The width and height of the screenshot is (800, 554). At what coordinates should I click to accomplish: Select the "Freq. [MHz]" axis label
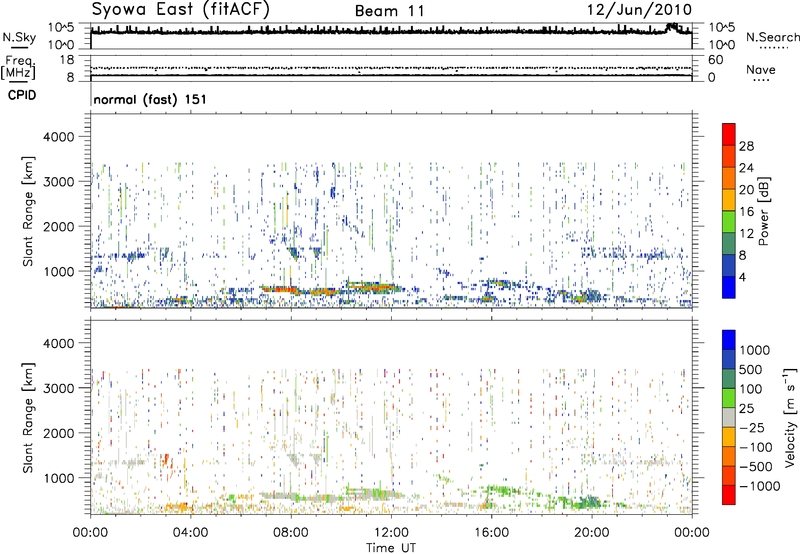[x=19, y=68]
